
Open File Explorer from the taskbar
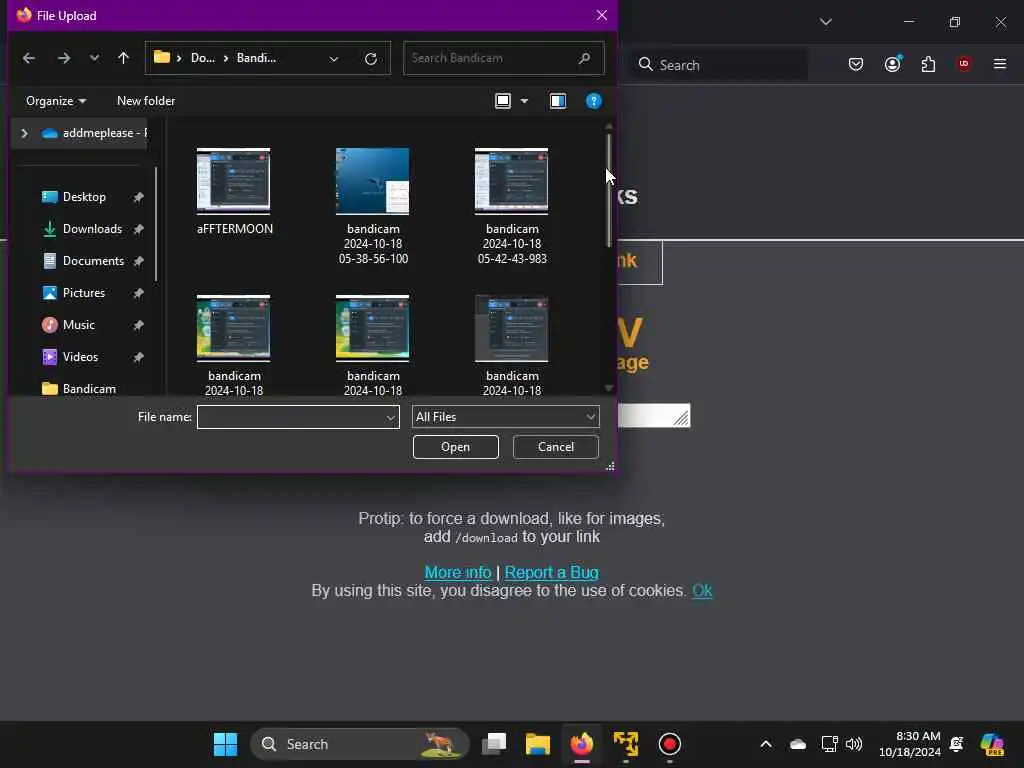(537, 744)
